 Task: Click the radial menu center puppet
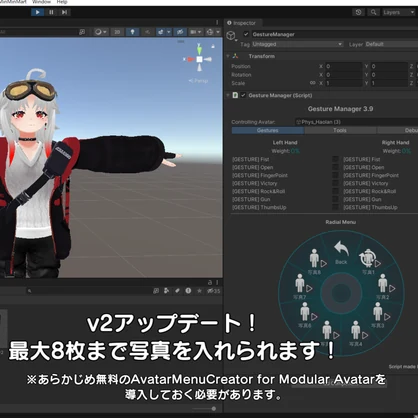pyautogui.click(x=341, y=293)
